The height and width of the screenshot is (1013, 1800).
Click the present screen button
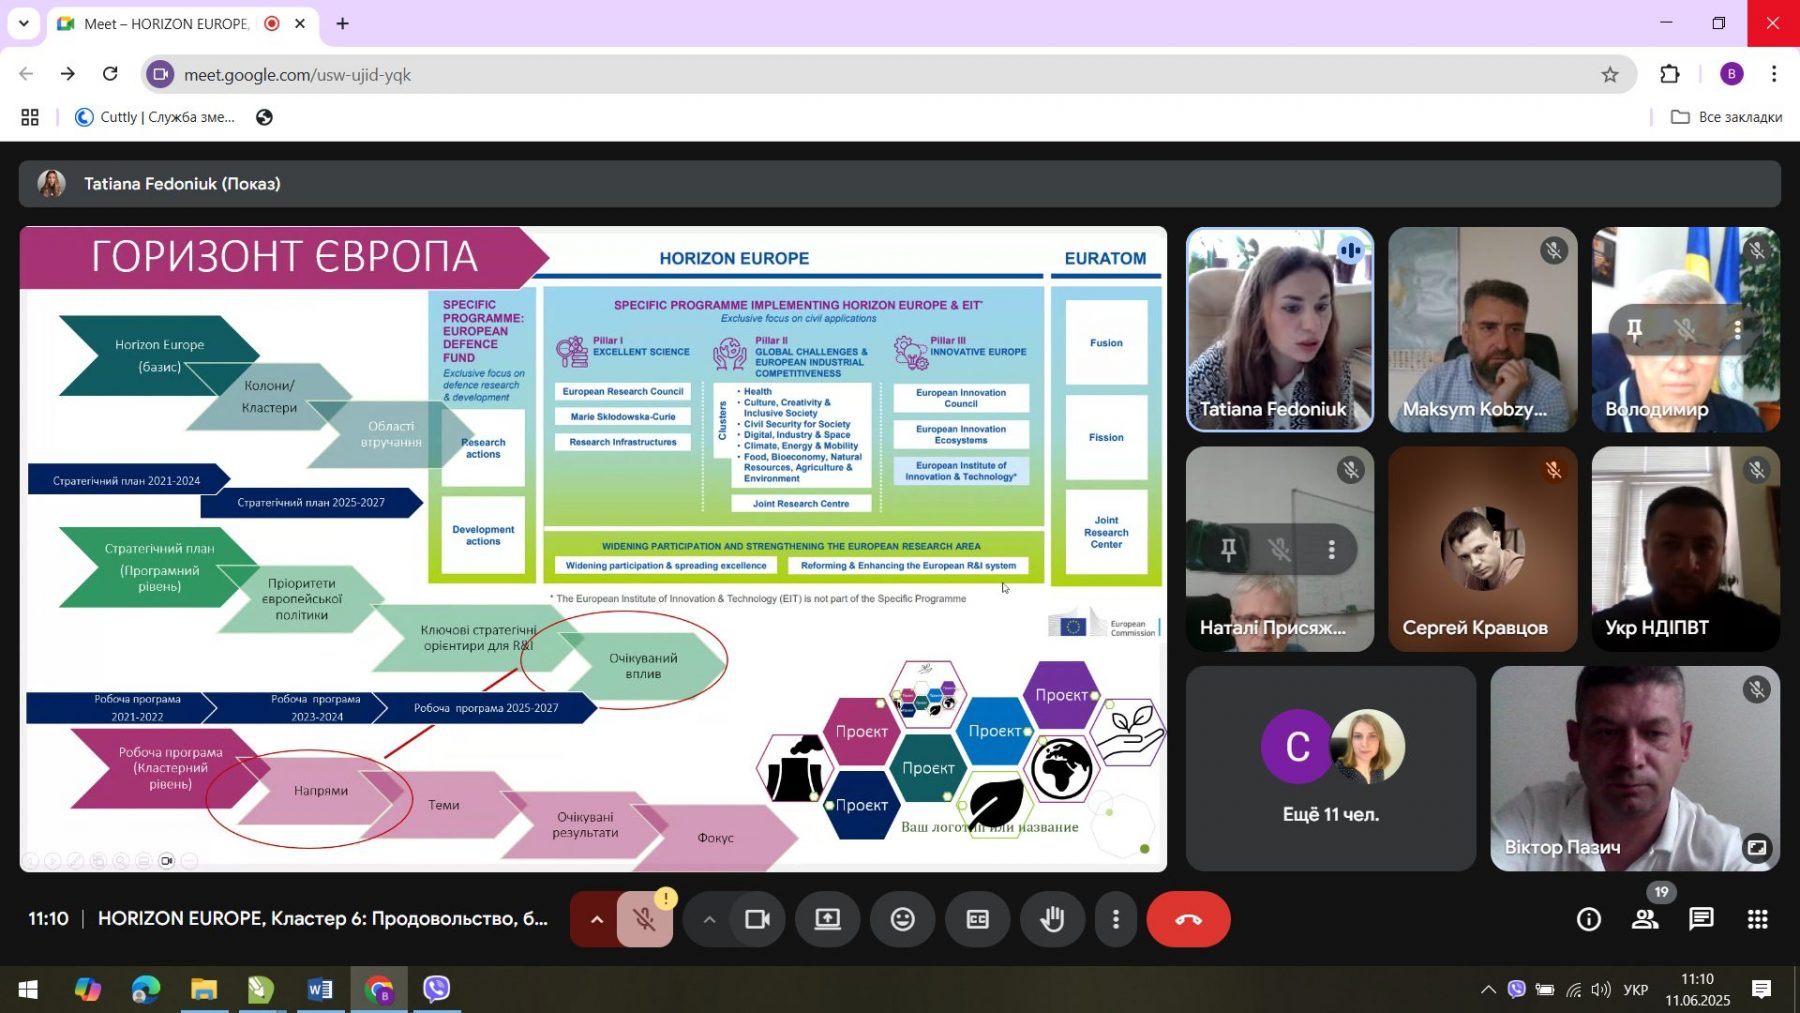click(828, 919)
